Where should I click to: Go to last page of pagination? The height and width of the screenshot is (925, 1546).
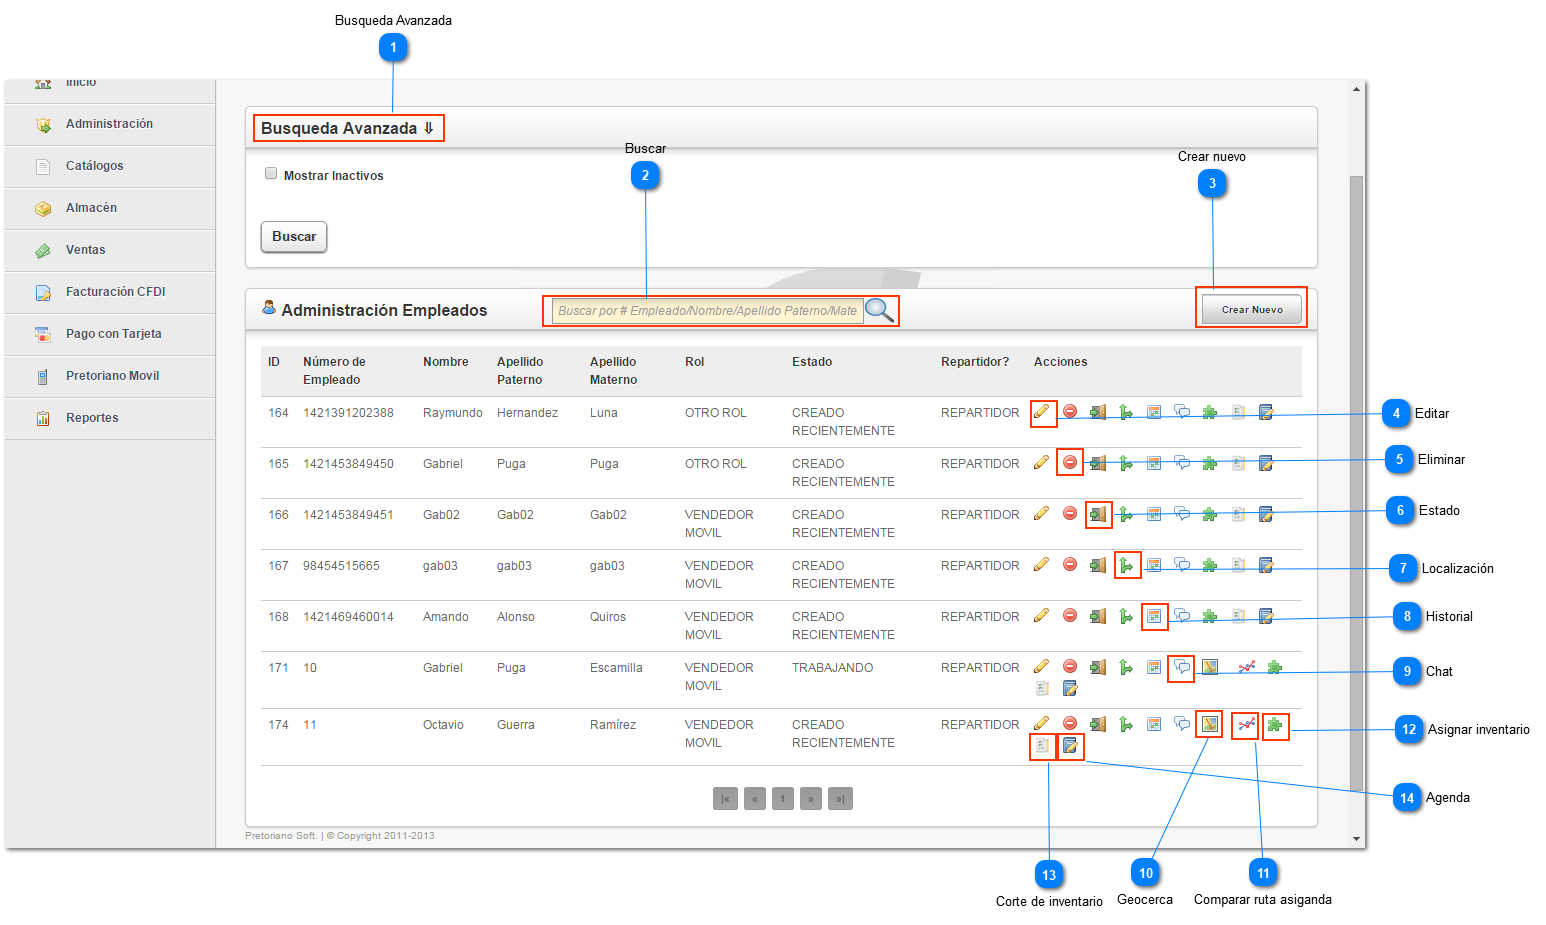840,798
